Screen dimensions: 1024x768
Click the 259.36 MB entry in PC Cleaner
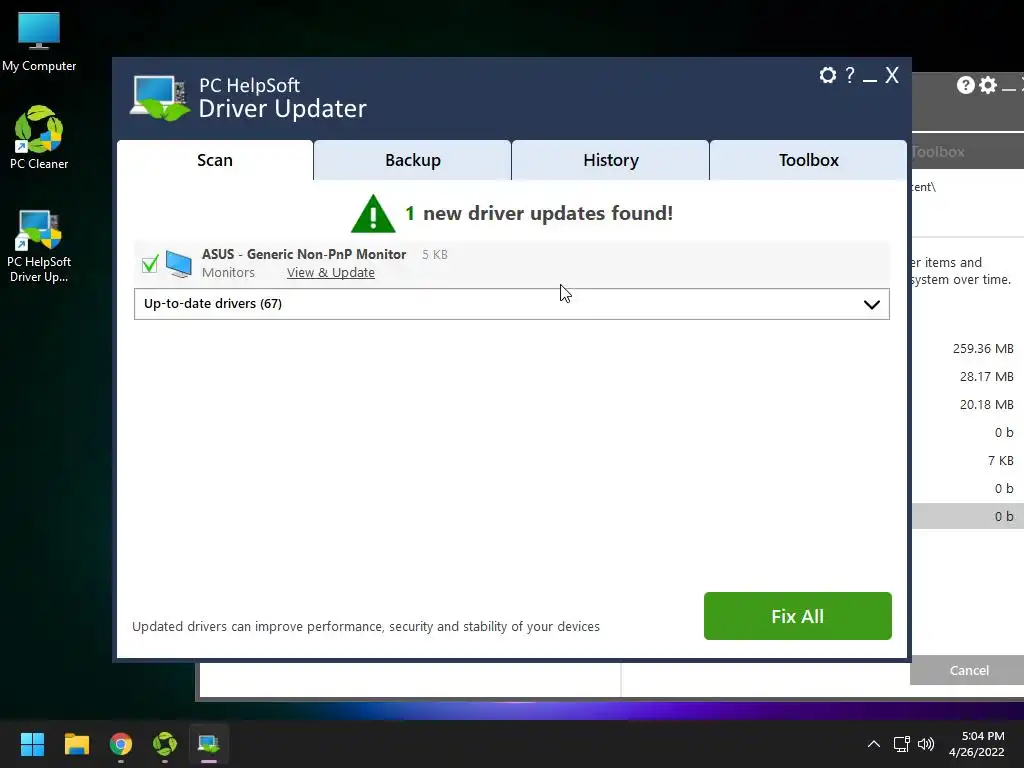(983, 349)
